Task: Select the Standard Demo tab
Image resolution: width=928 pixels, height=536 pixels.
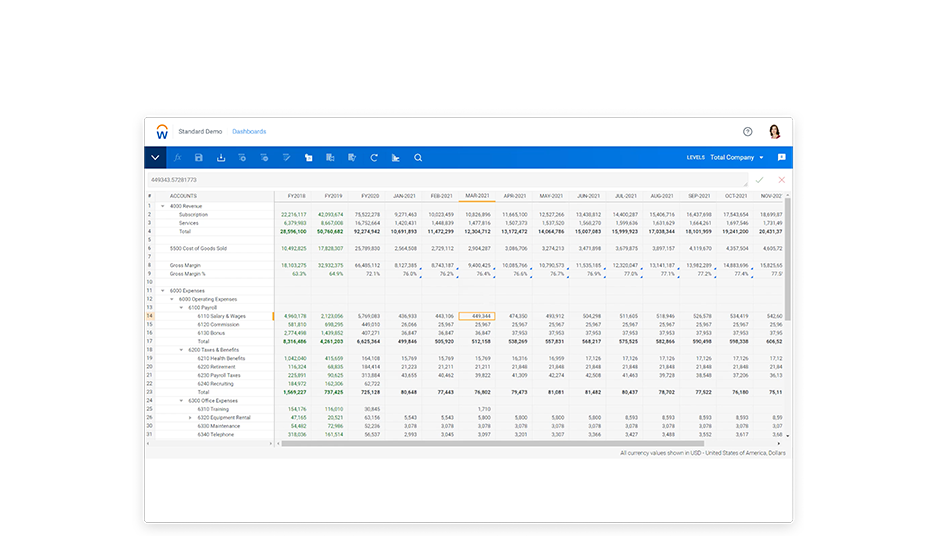Action: coord(199,132)
